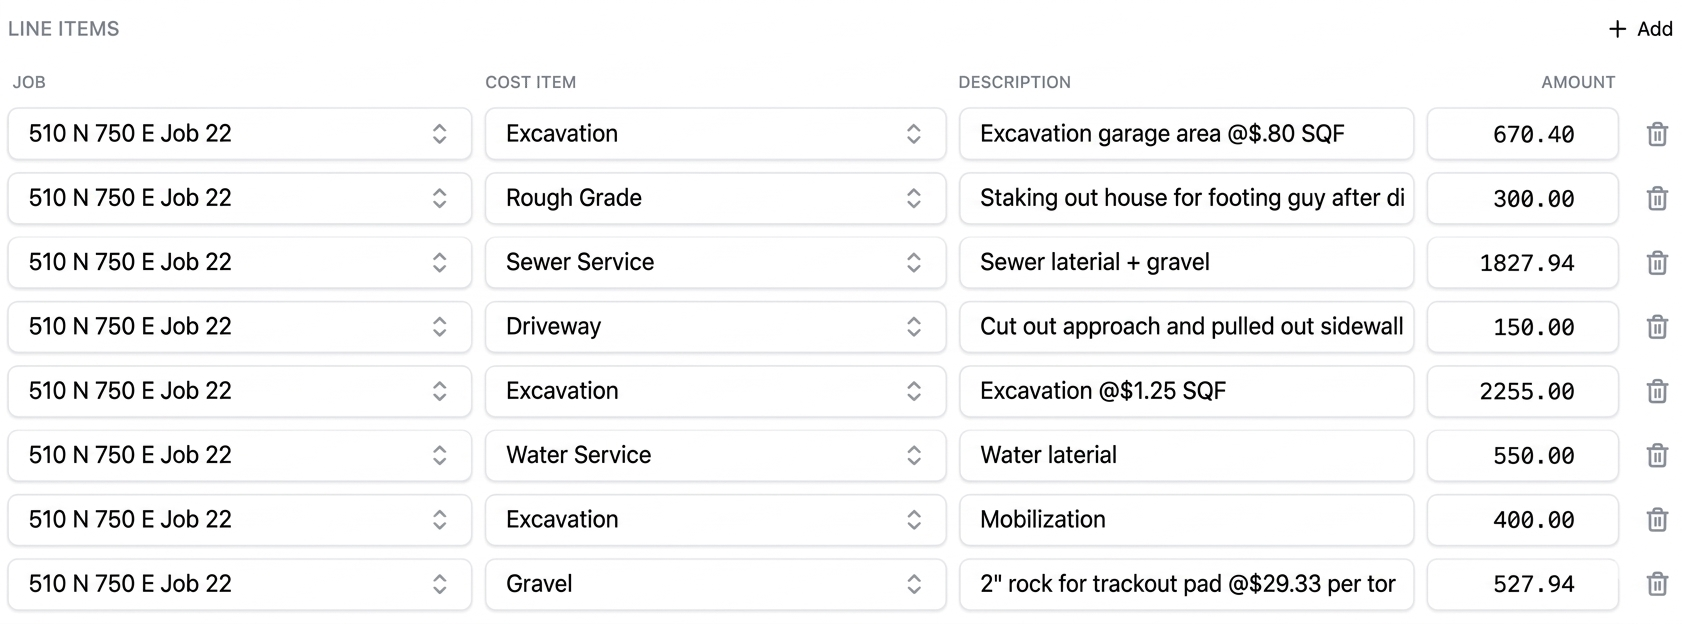1682x624 pixels.
Task: Delete the Excavation @$1.25 SQF line item
Action: point(1656,391)
